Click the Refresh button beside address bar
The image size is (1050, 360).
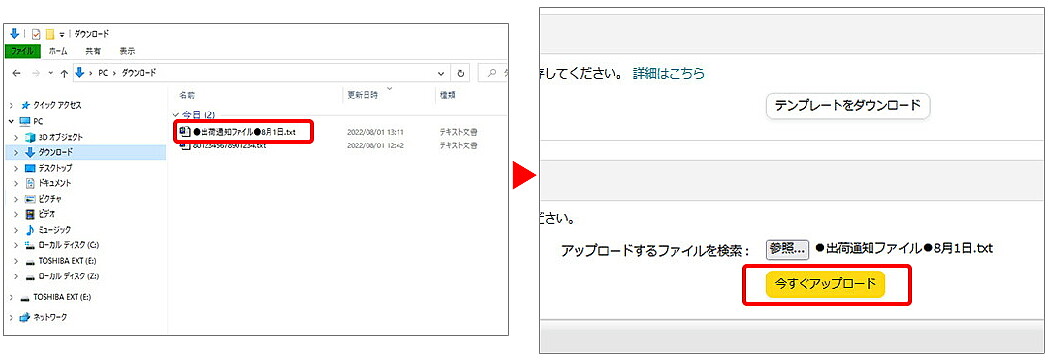click(461, 74)
